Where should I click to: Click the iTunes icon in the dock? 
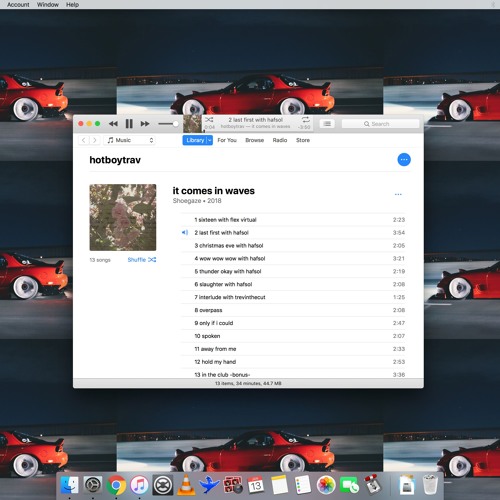(x=139, y=485)
